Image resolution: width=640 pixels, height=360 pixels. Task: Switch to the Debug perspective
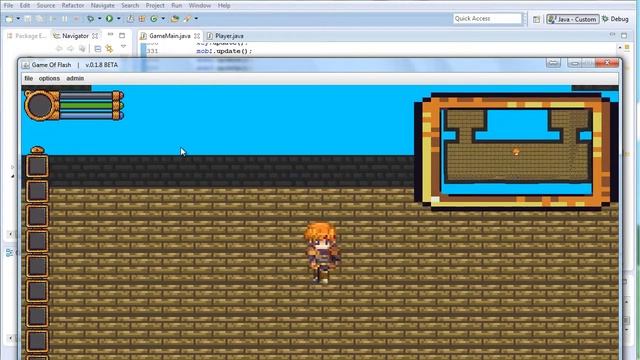coord(615,19)
